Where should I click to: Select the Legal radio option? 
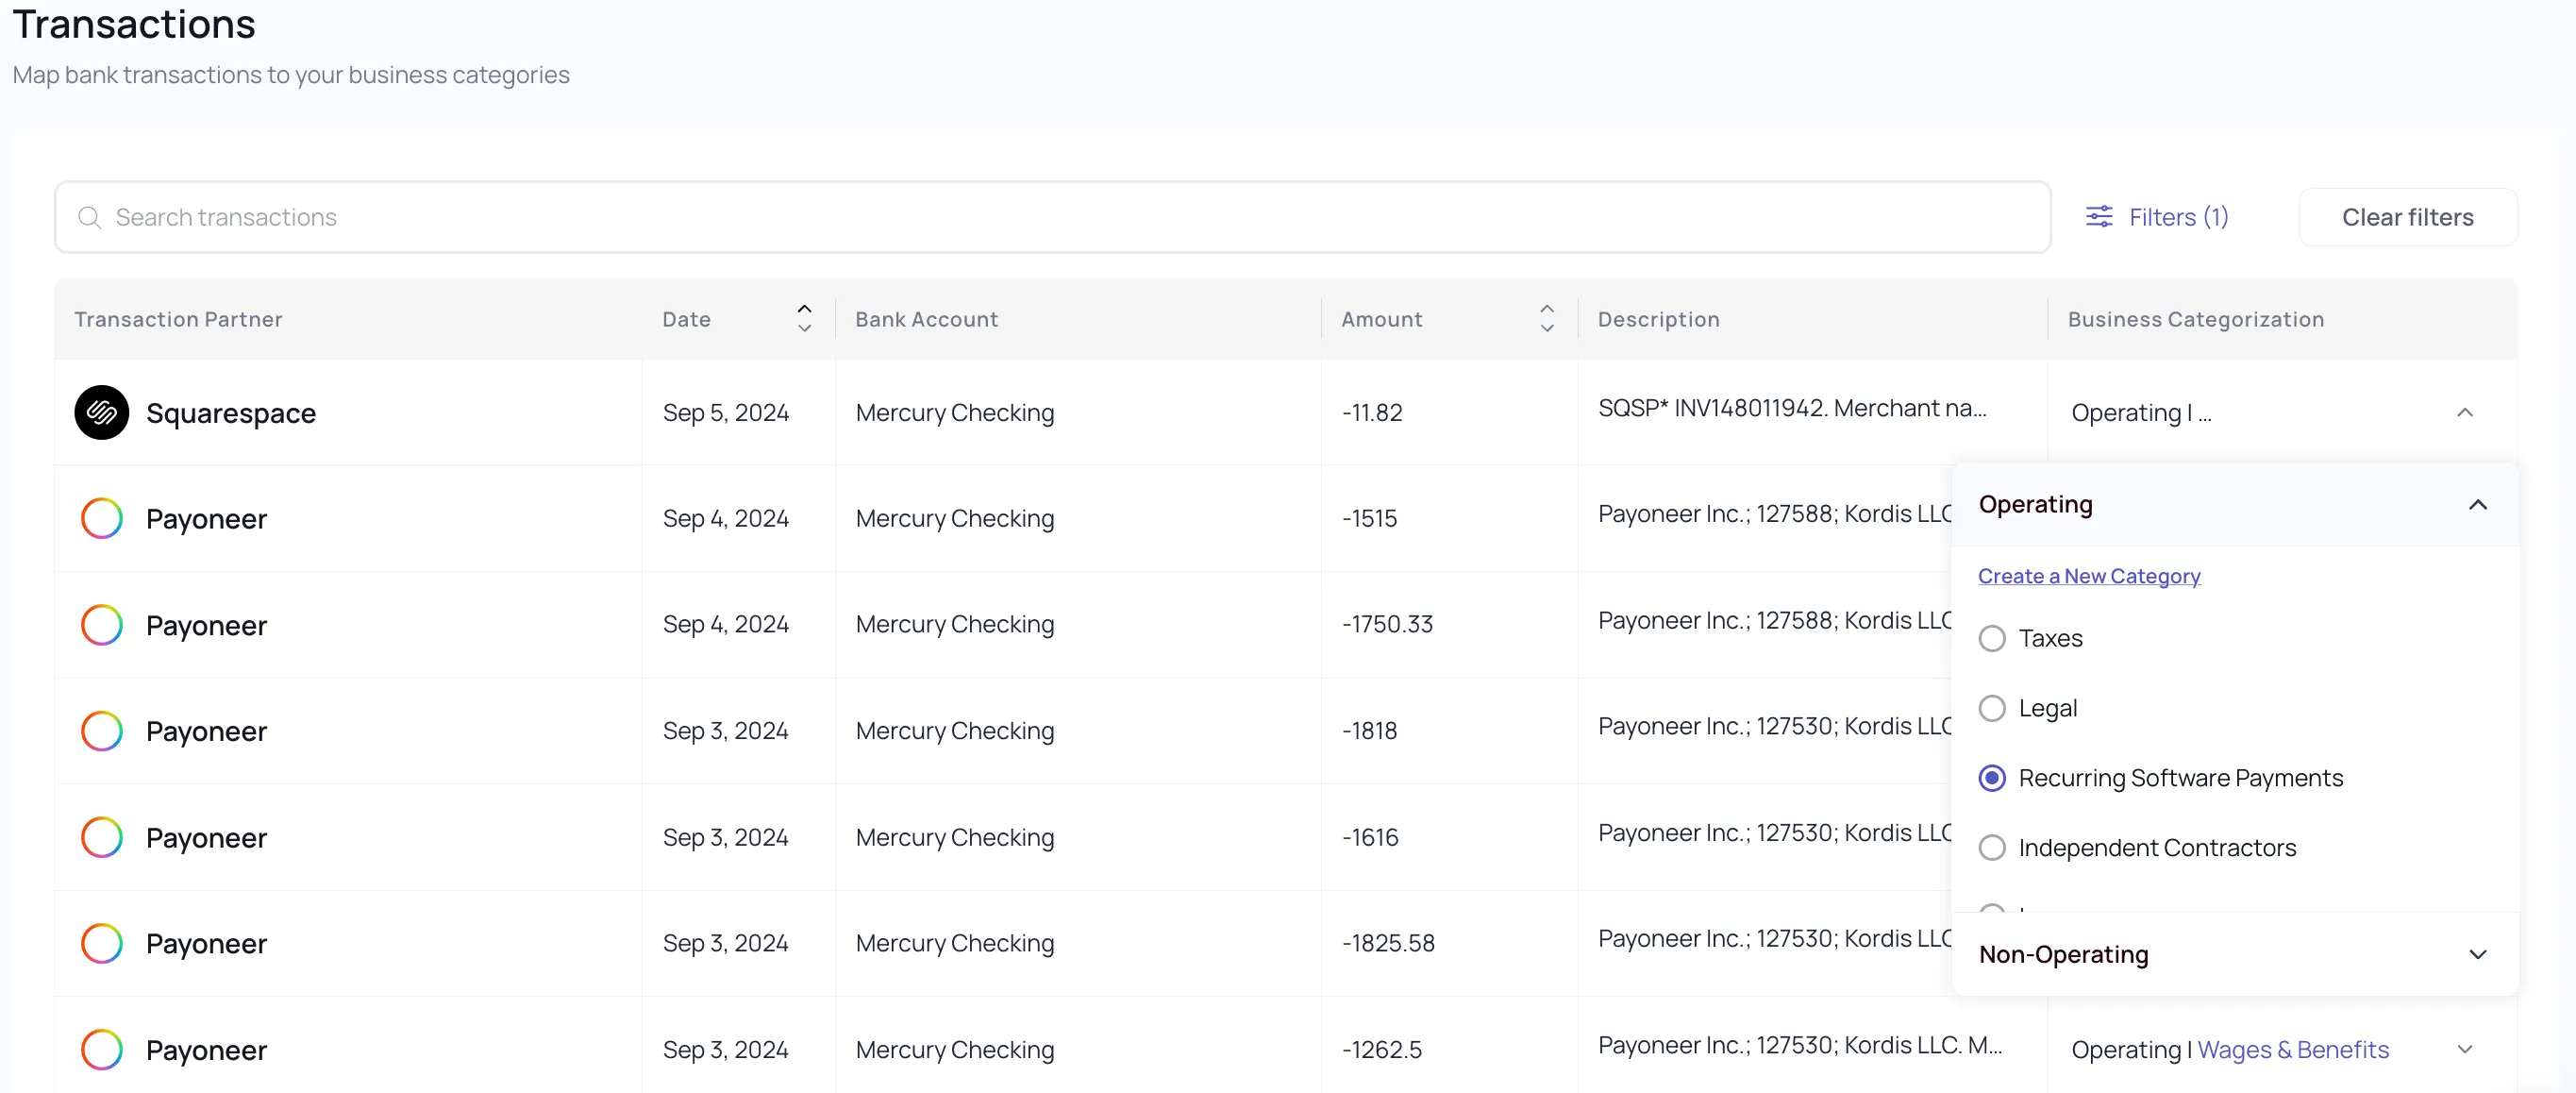[x=1992, y=708]
